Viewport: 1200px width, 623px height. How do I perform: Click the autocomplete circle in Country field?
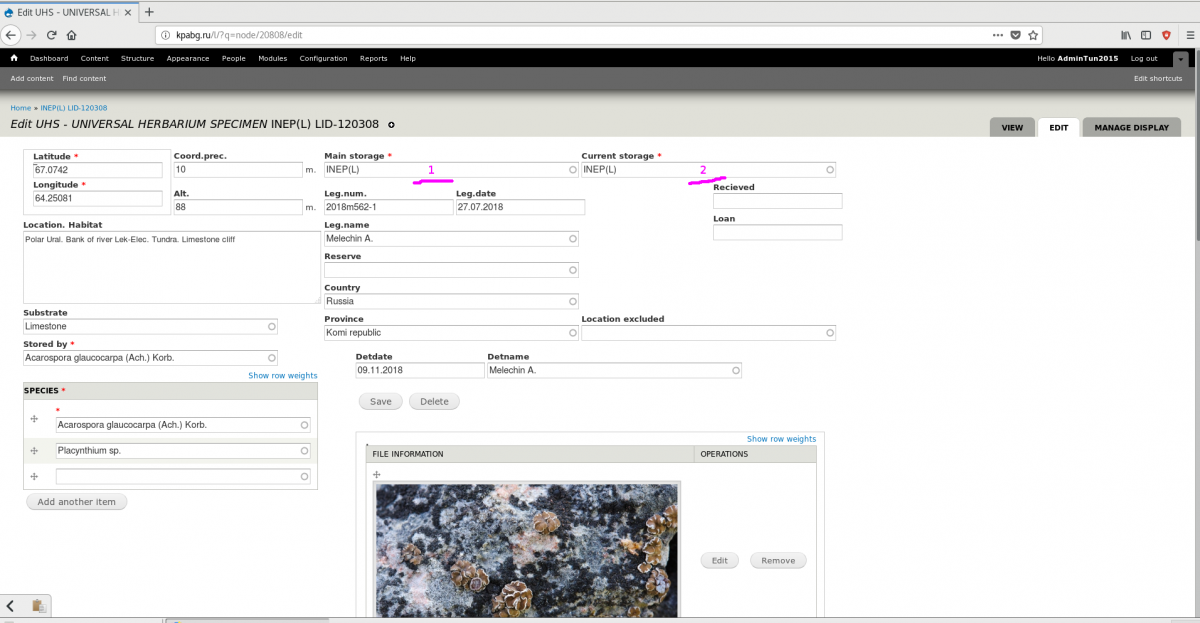coord(572,301)
